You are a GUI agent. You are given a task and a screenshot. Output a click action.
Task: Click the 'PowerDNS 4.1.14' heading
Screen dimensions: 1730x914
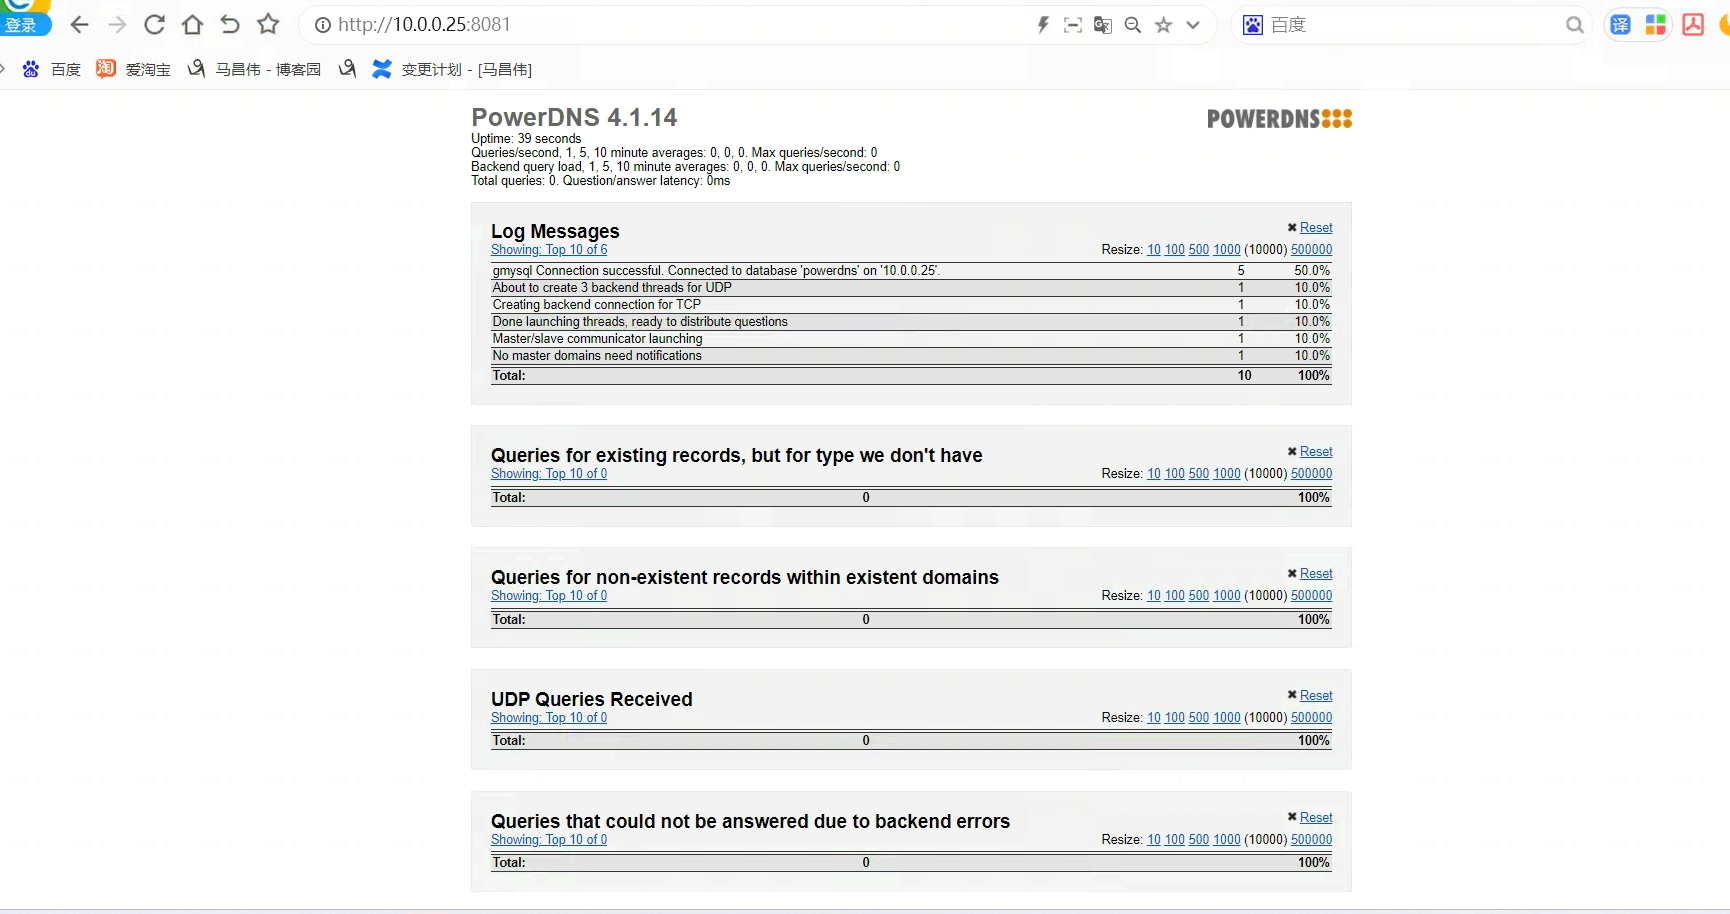574,118
